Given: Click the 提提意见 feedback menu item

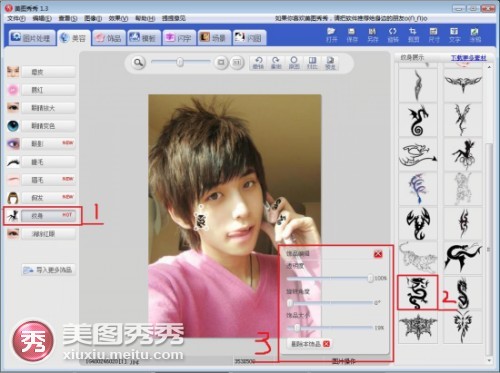Looking at the screenshot, I should click(174, 18).
